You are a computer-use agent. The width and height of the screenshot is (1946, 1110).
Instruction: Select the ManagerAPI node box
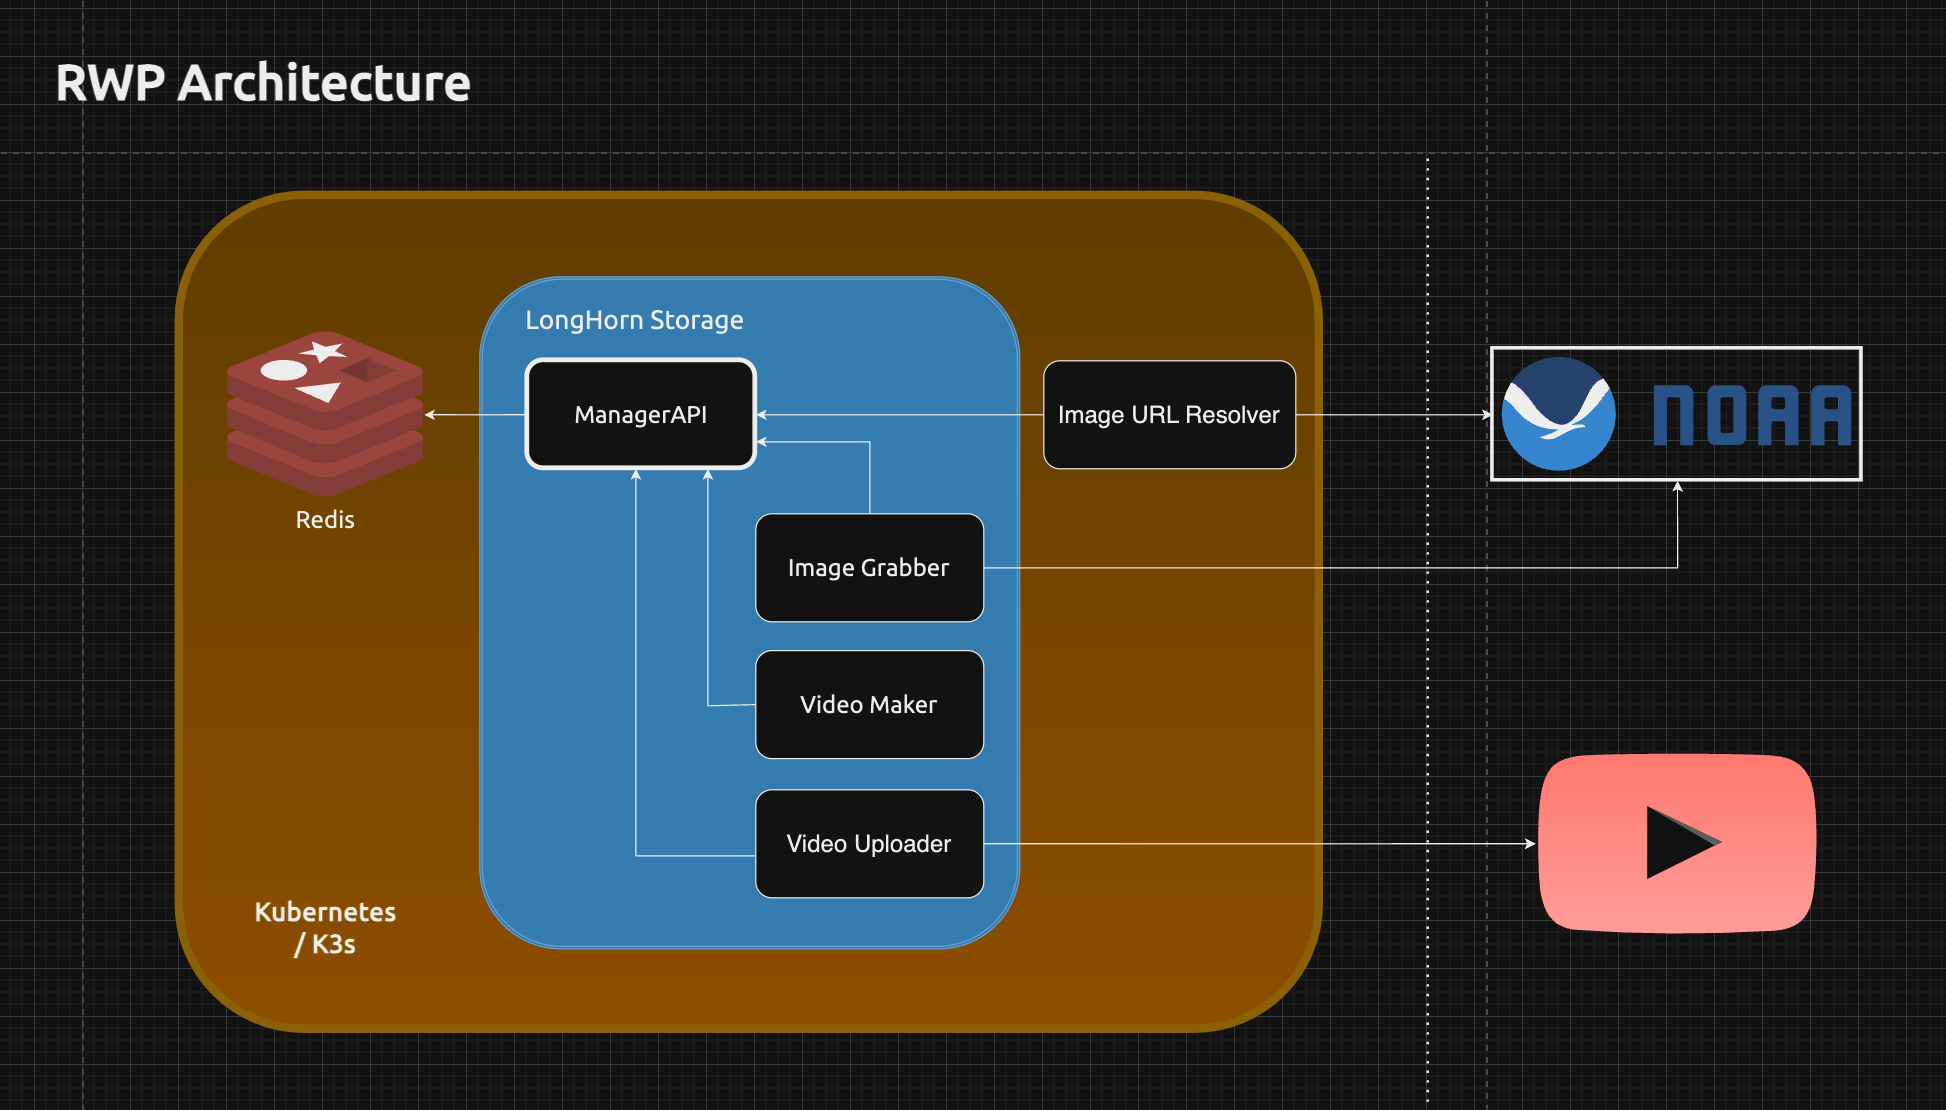pos(640,414)
